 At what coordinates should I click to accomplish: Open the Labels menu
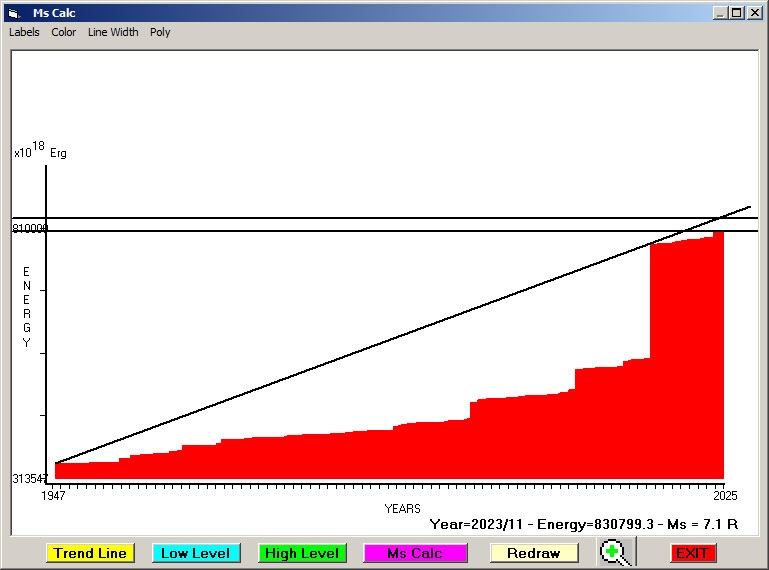(24, 32)
